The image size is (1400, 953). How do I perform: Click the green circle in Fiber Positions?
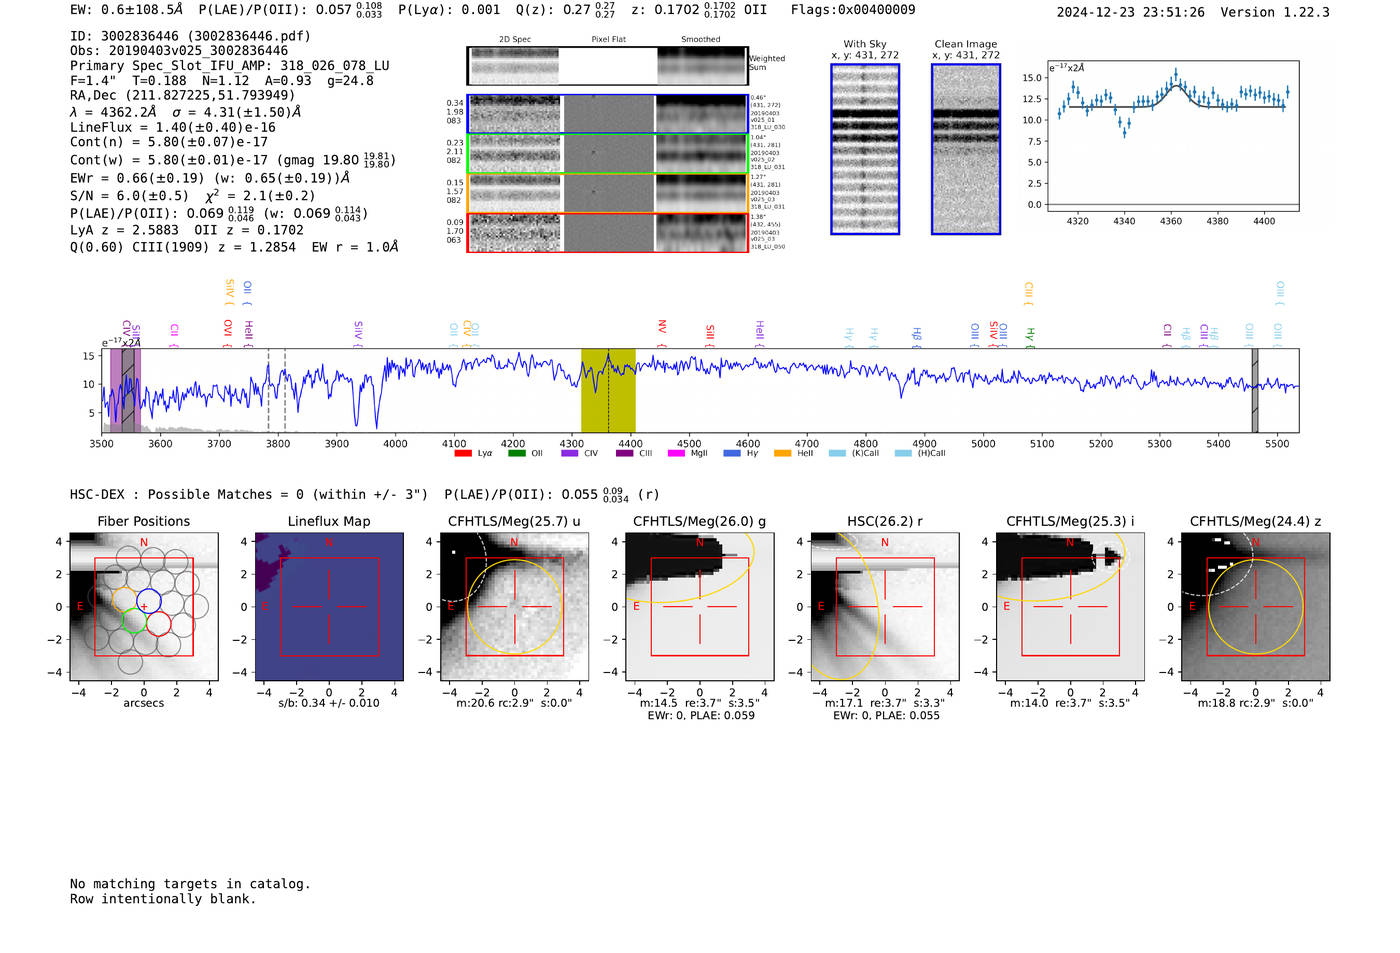pyautogui.click(x=134, y=622)
